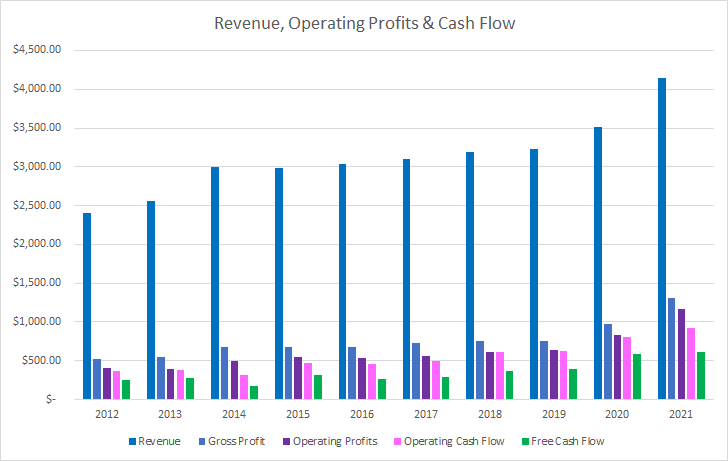Select the chart title text

tap(364, 23)
